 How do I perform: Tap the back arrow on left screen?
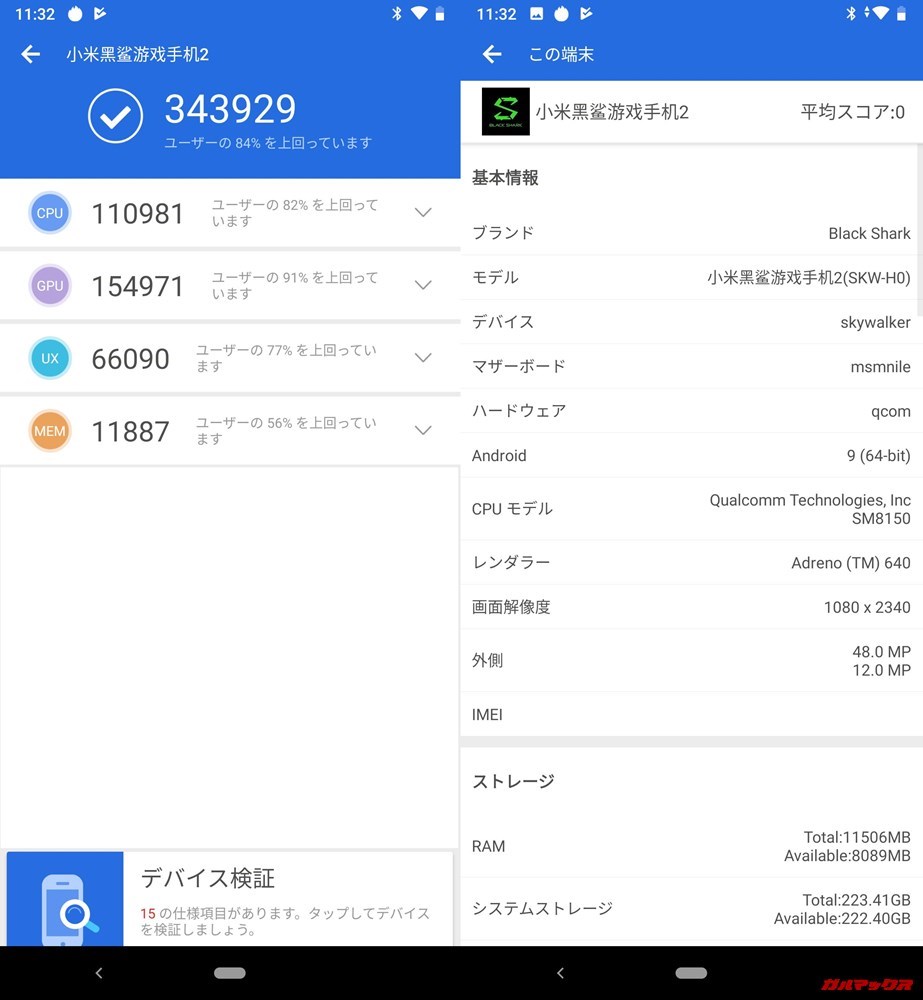[30, 54]
